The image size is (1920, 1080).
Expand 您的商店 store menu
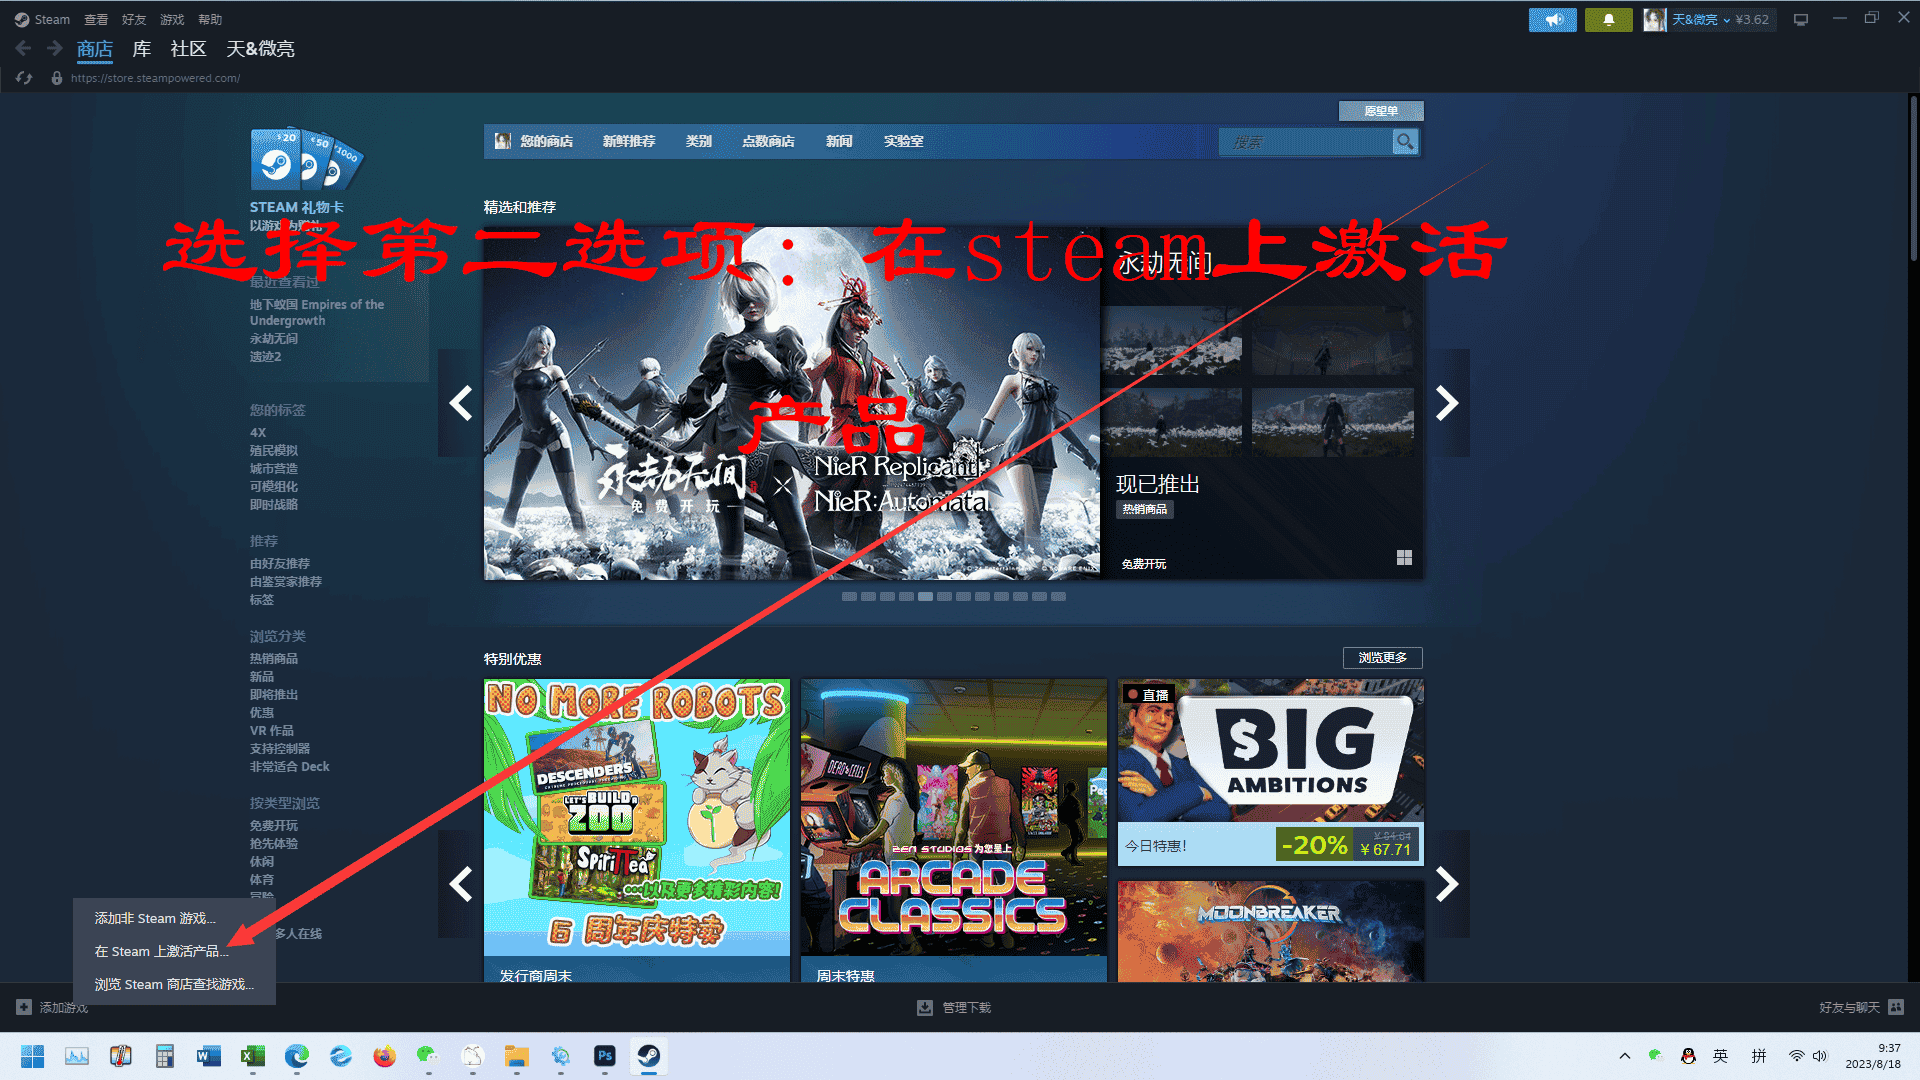[x=546, y=142]
